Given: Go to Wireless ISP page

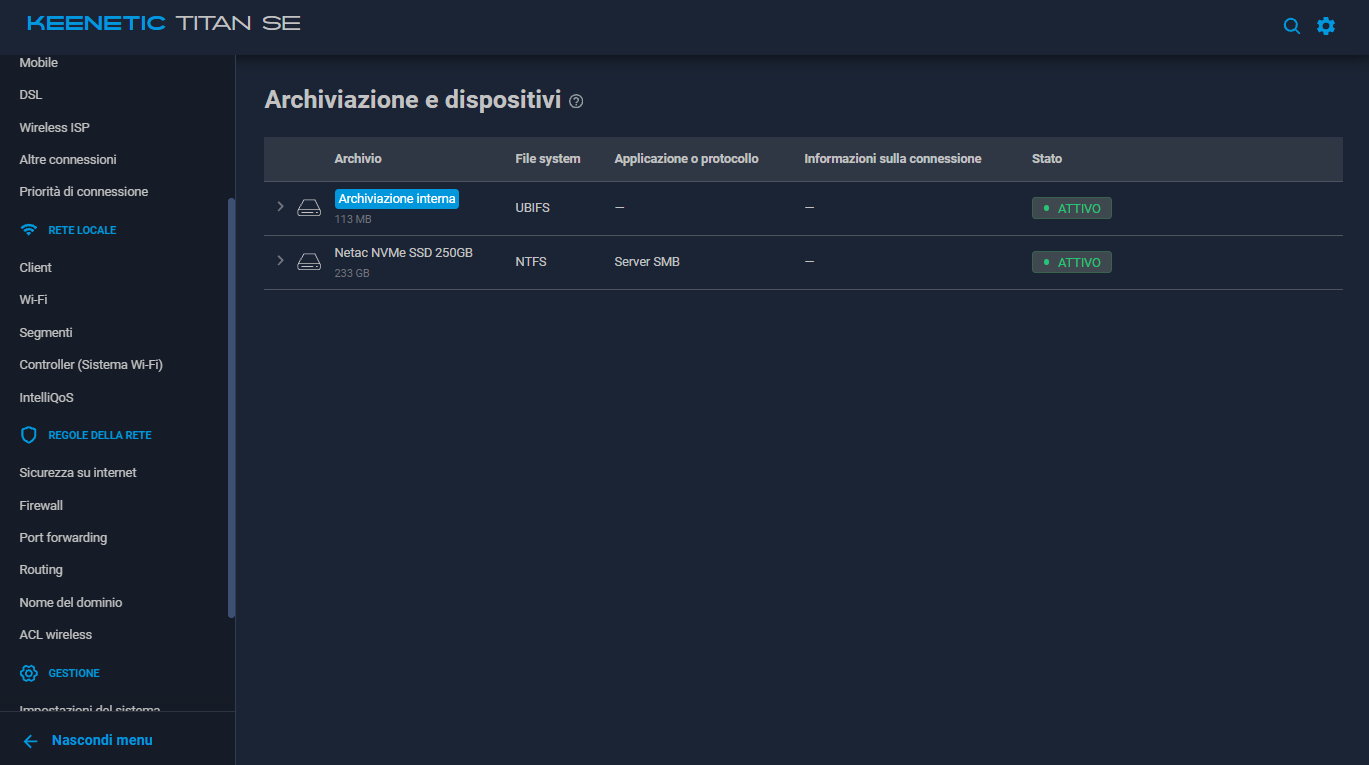Looking at the screenshot, I should [54, 127].
